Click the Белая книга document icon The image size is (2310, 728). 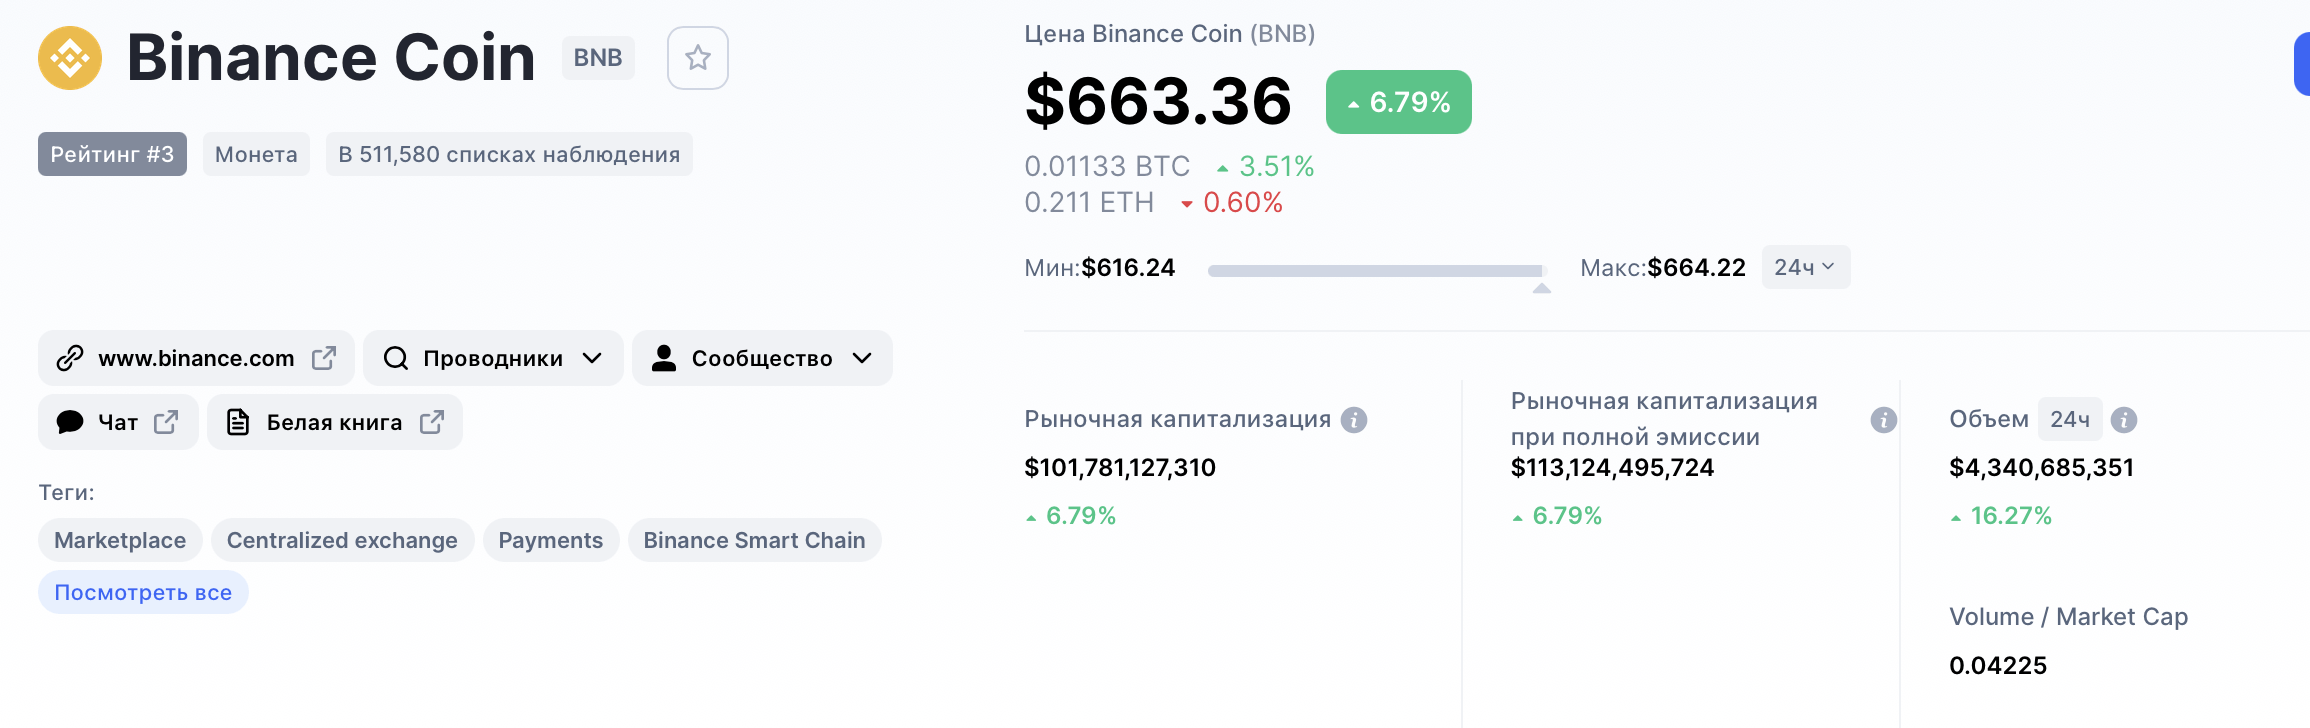pos(238,422)
